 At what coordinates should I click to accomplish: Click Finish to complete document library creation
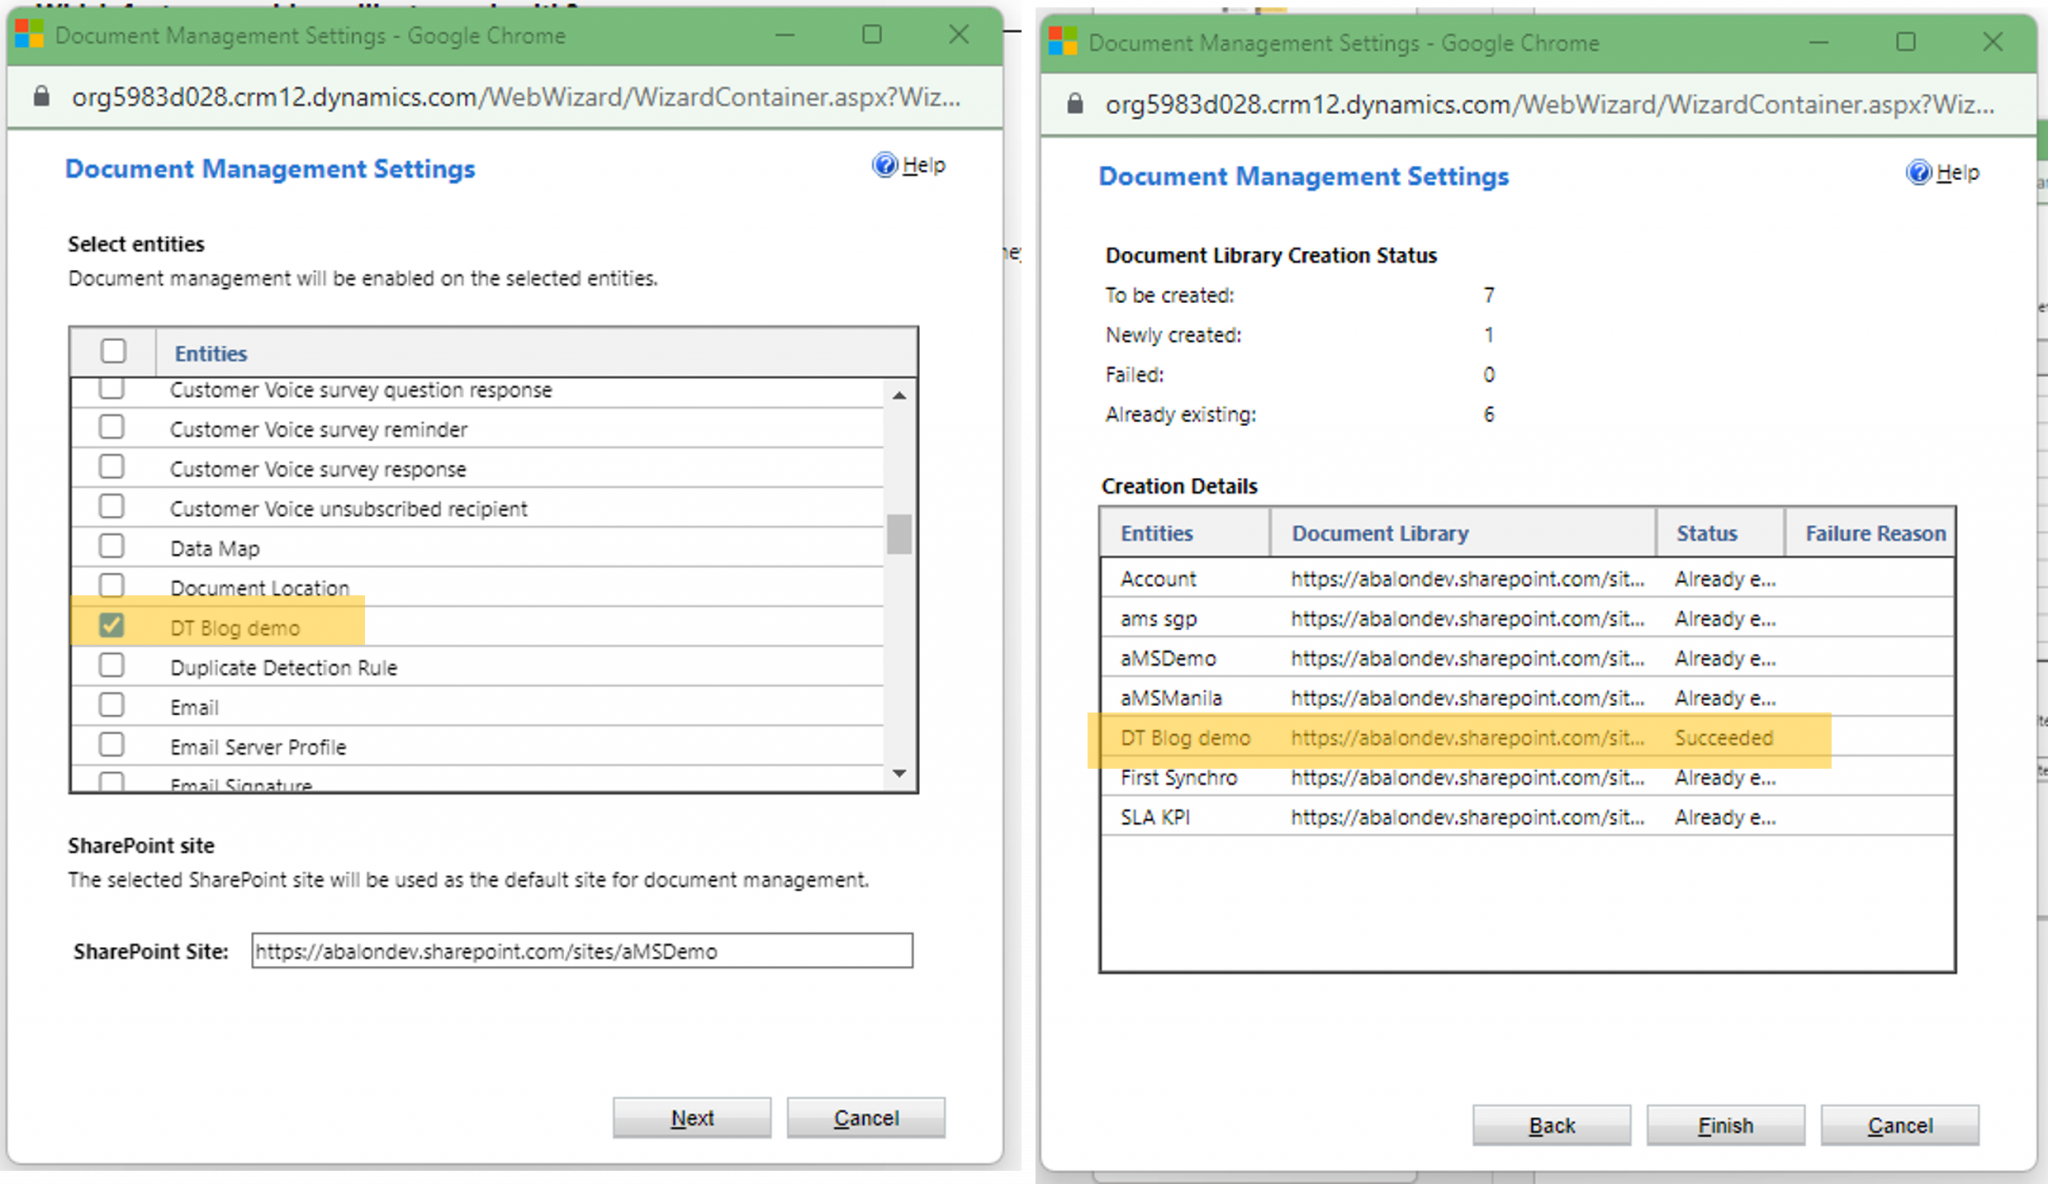(1724, 1124)
